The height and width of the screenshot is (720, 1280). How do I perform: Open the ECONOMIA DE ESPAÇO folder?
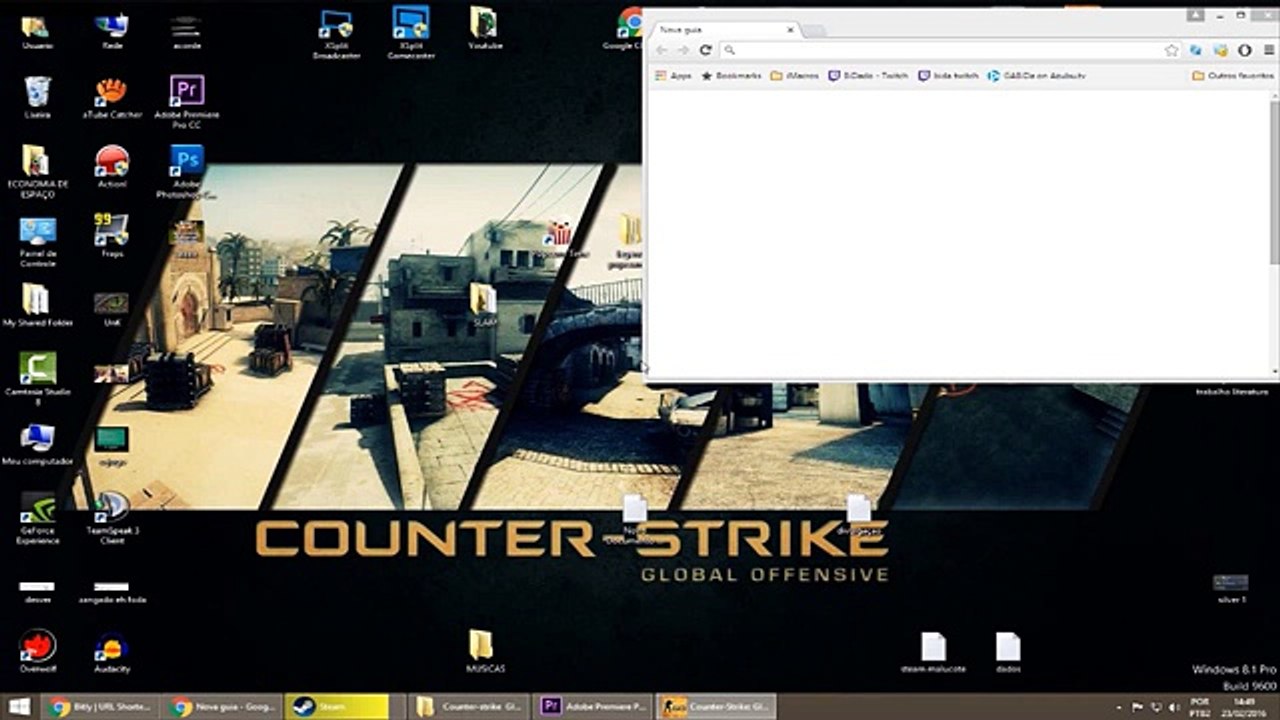point(37,172)
